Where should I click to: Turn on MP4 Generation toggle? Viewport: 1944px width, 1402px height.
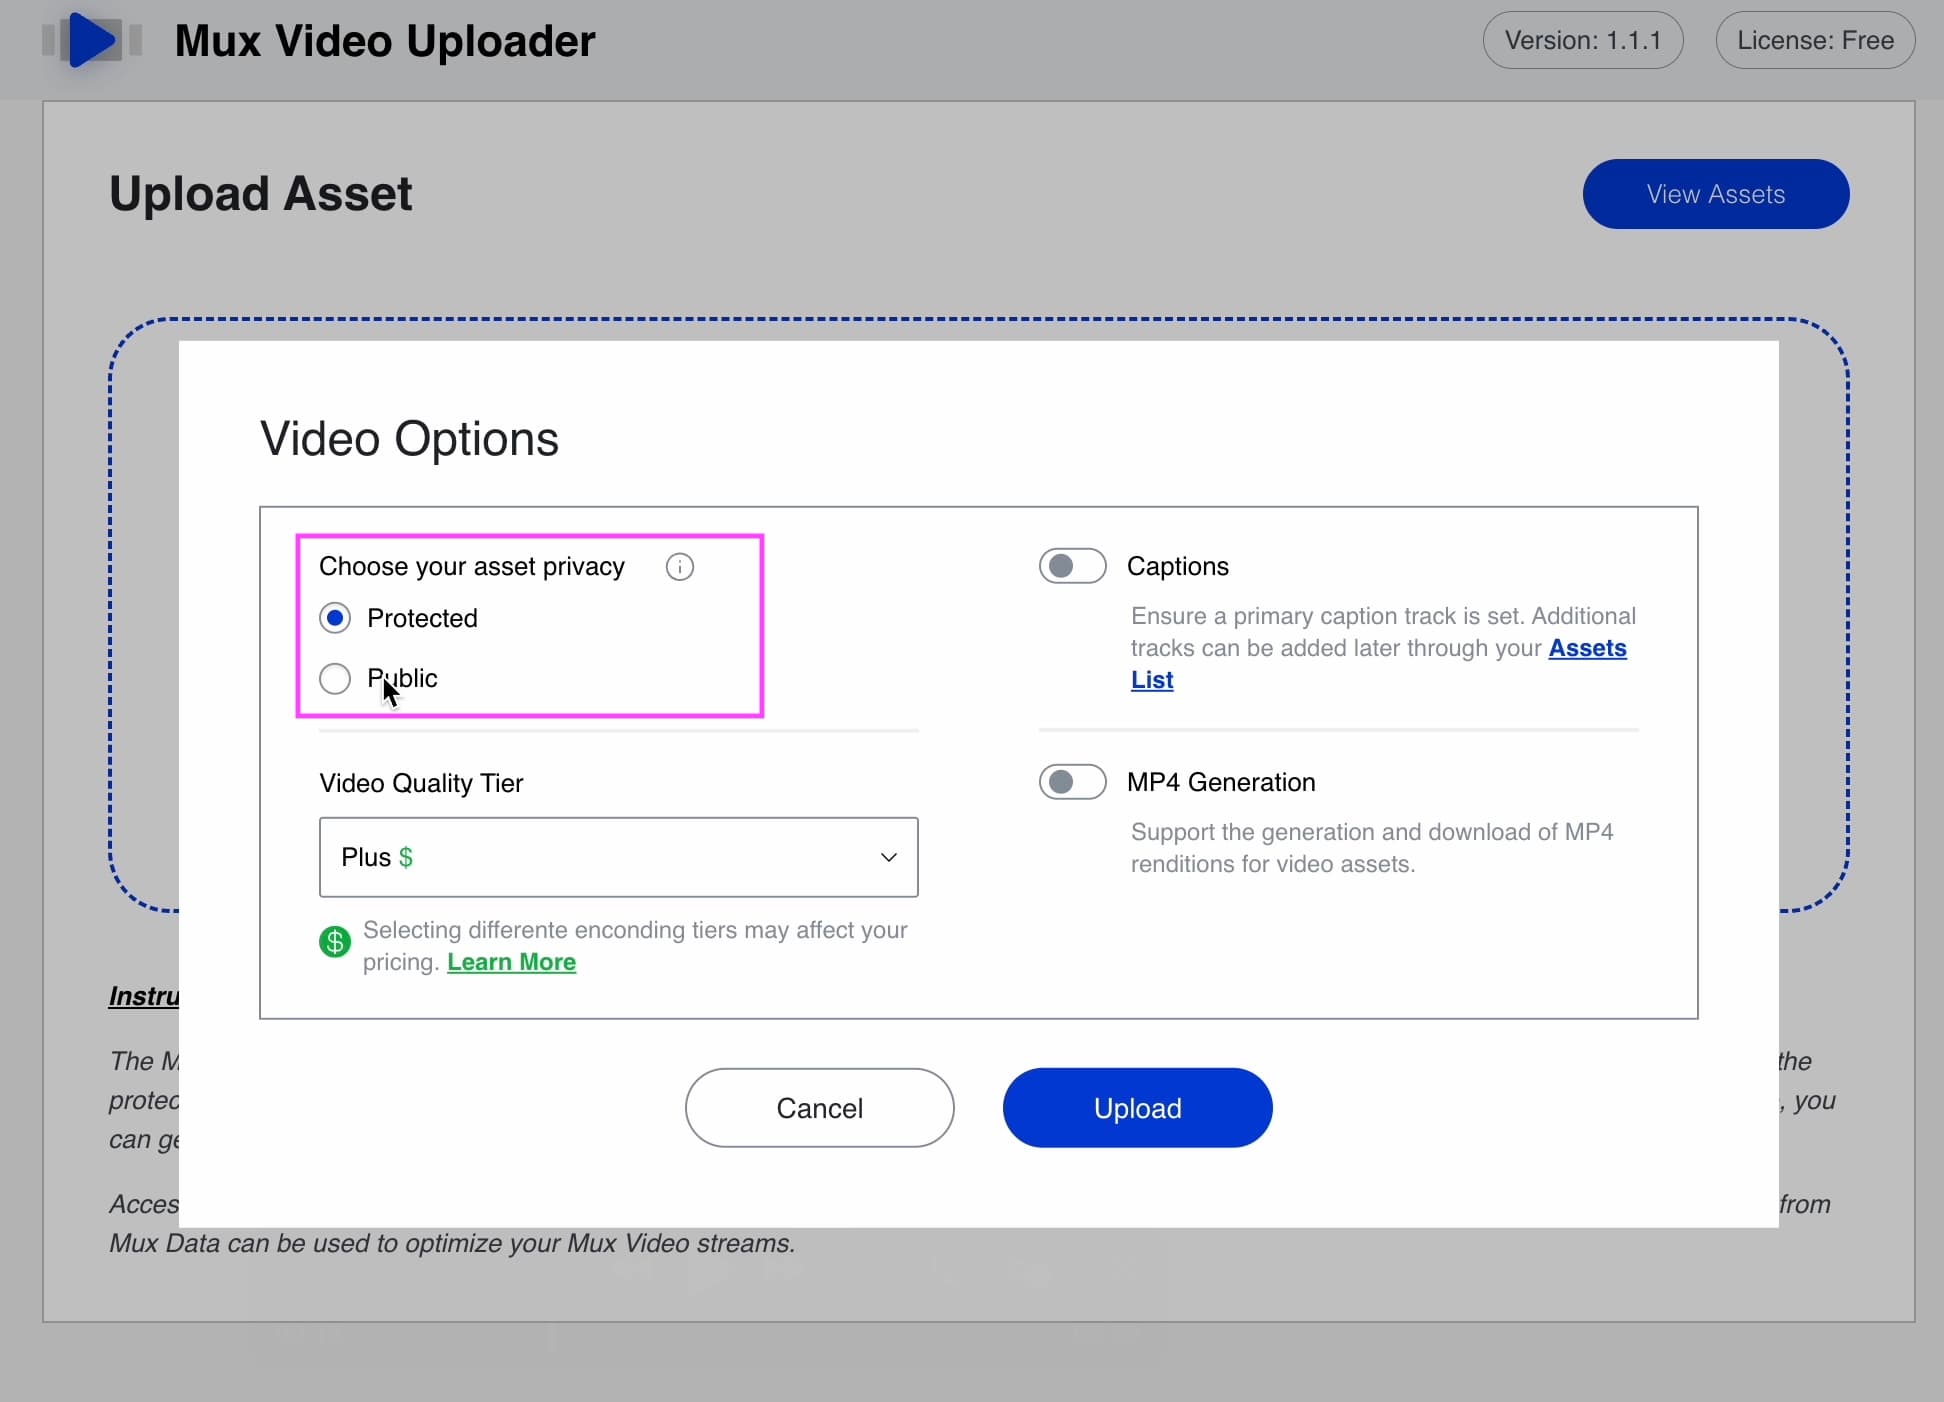(1072, 782)
